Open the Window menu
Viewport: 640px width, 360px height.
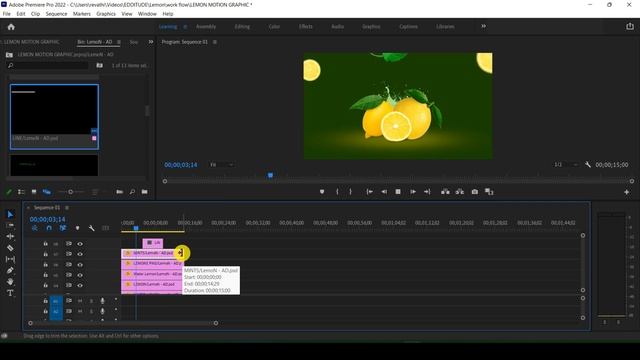[x=147, y=14]
